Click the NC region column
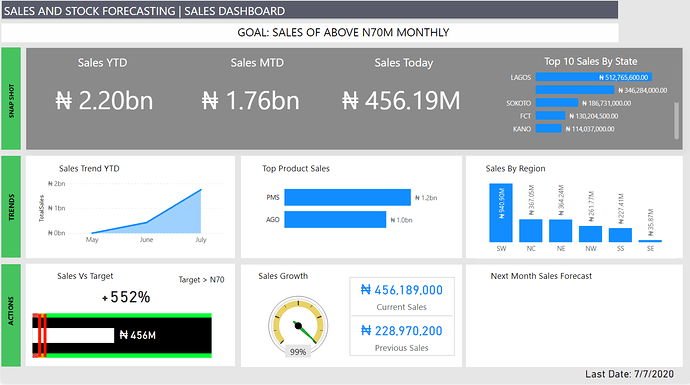The image size is (690, 385). pyautogui.click(x=531, y=231)
